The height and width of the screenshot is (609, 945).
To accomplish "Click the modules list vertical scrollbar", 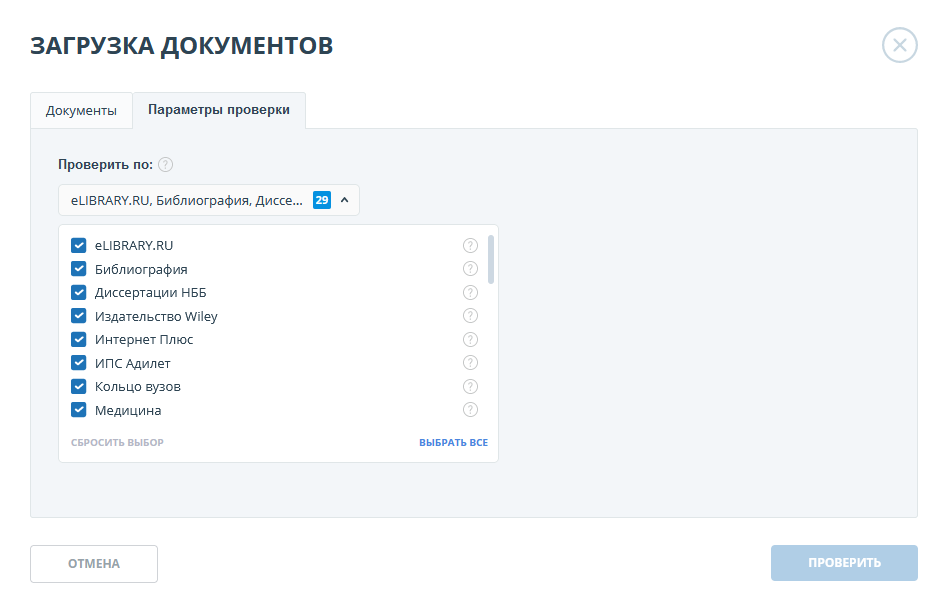I will (490, 260).
